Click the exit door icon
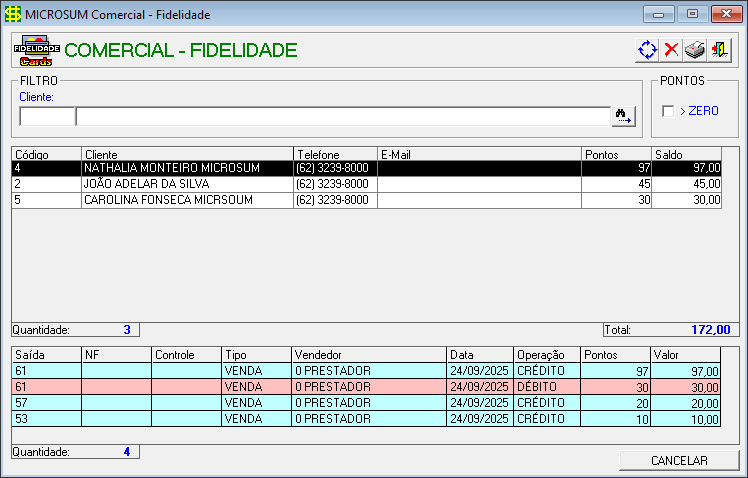This screenshot has width=748, height=478. [719, 50]
